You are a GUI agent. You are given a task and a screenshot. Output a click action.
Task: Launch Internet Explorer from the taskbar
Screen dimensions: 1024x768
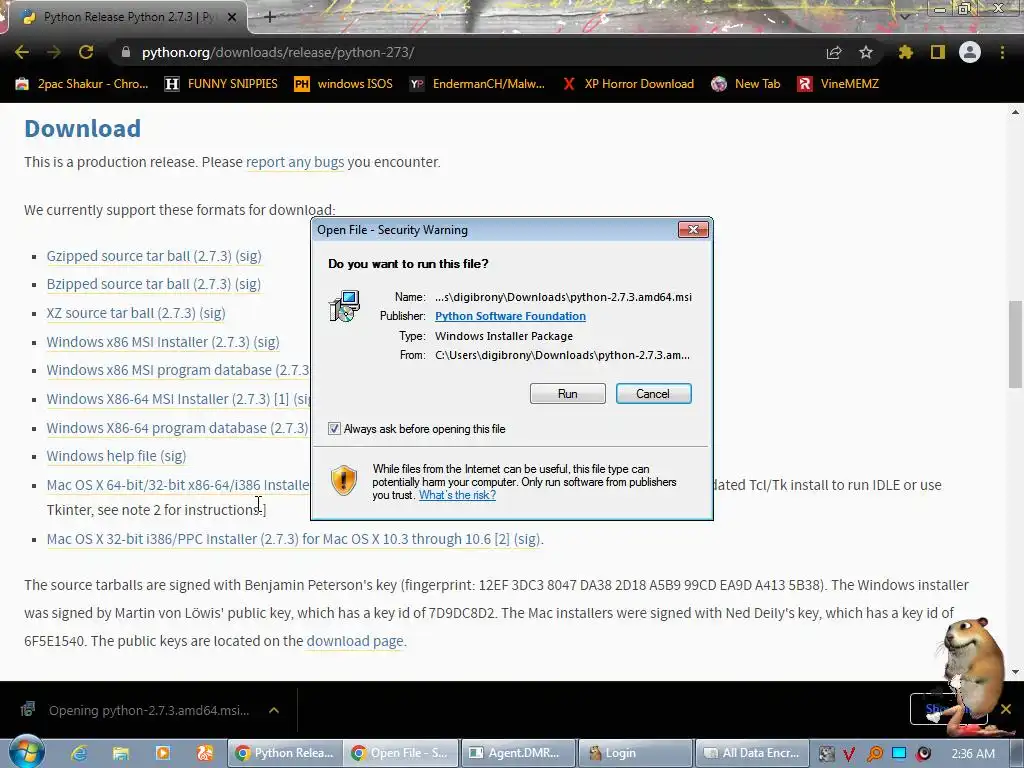pos(79,753)
